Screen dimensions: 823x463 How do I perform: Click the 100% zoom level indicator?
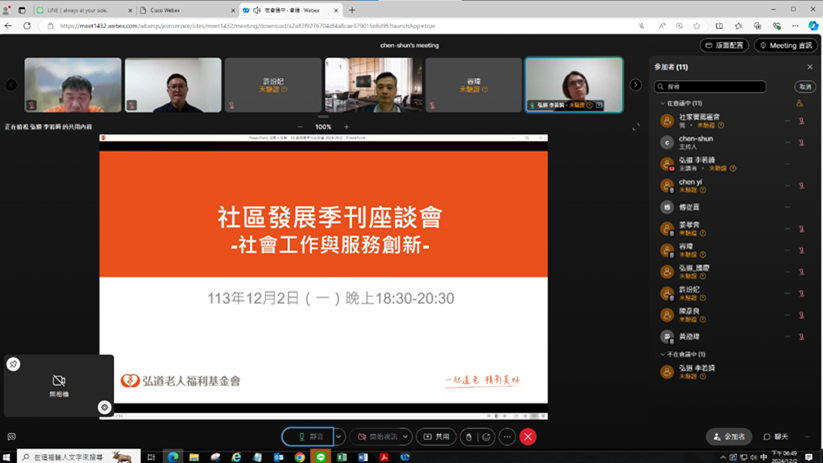[x=323, y=127]
